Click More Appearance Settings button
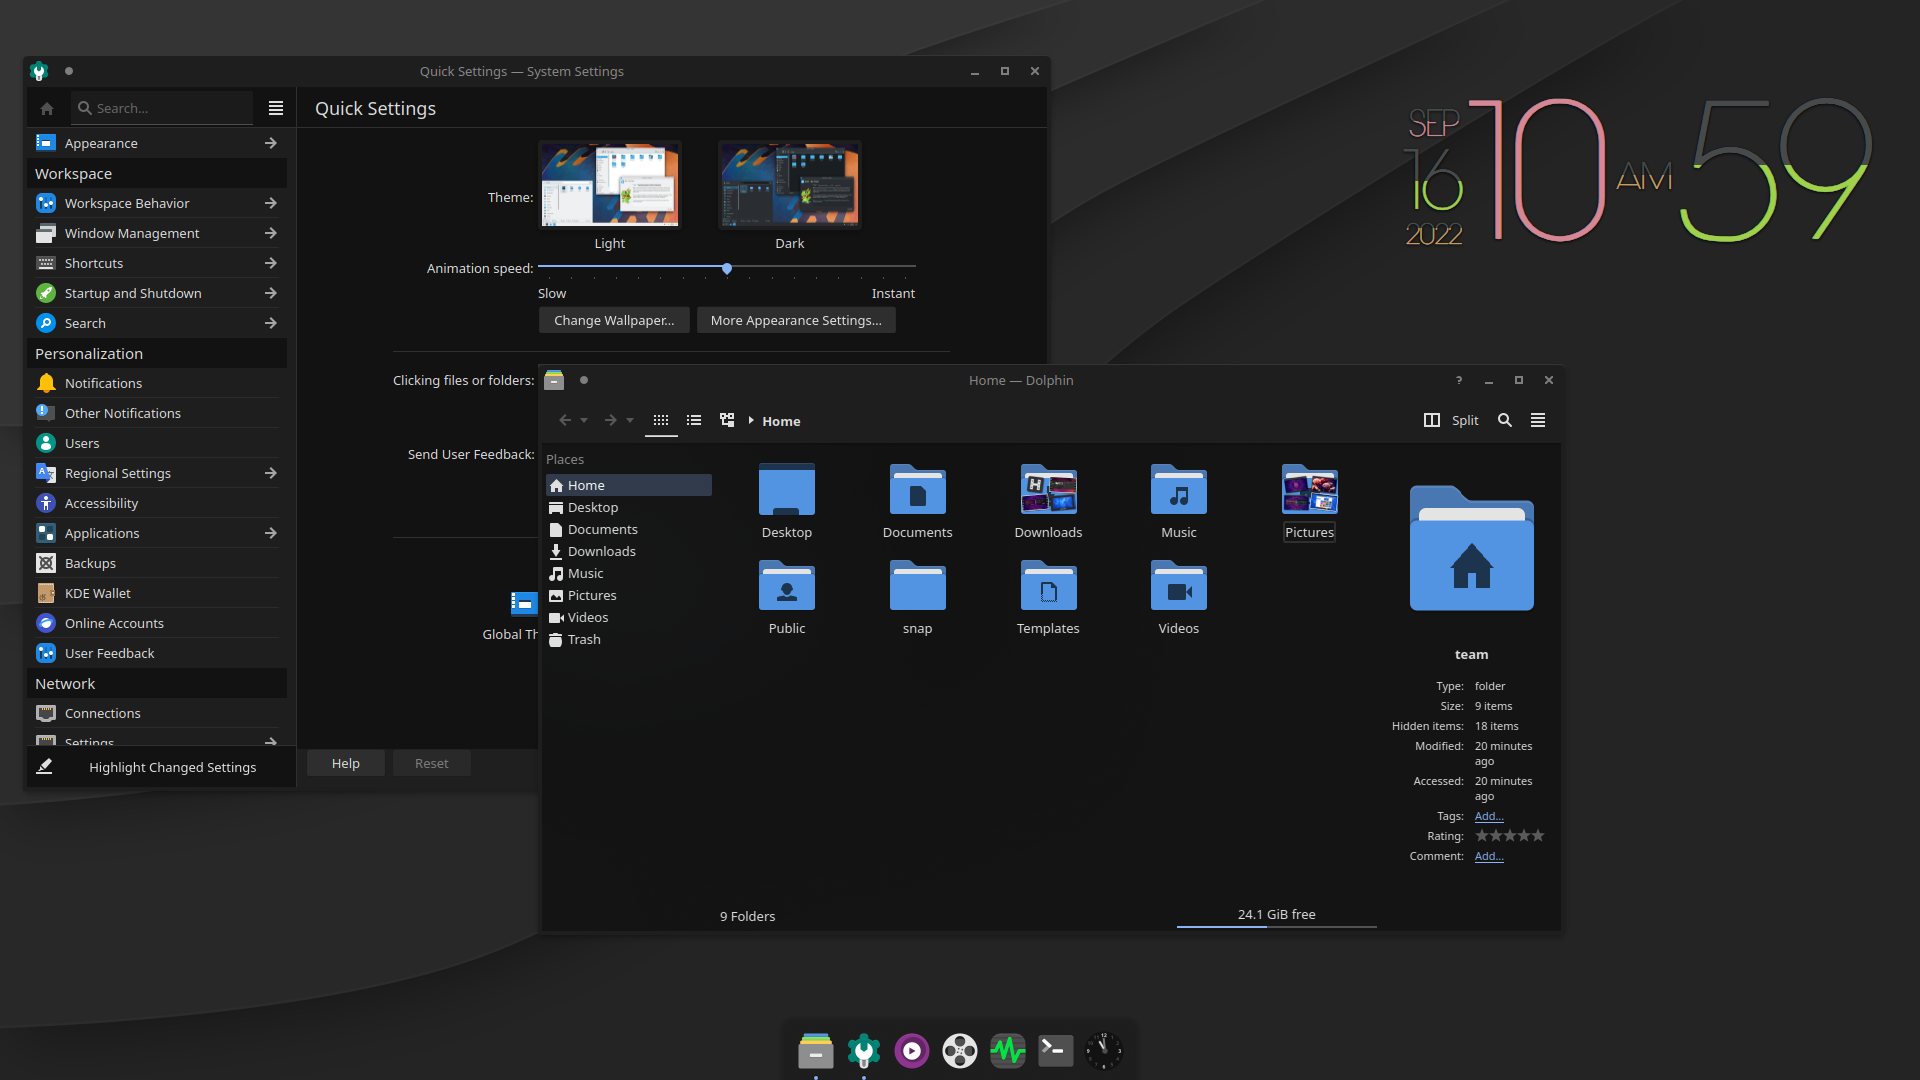1920x1080 pixels. [795, 320]
